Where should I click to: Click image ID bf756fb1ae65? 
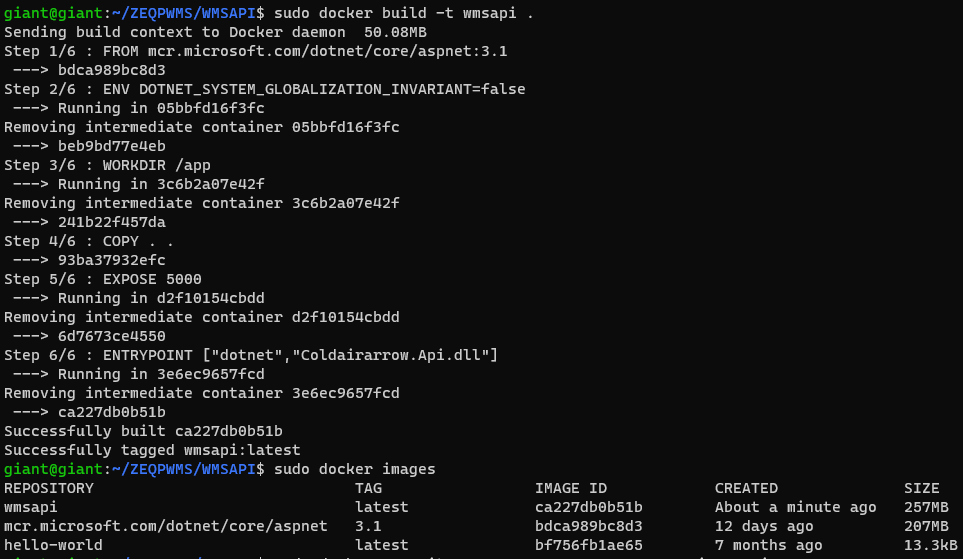(588, 545)
